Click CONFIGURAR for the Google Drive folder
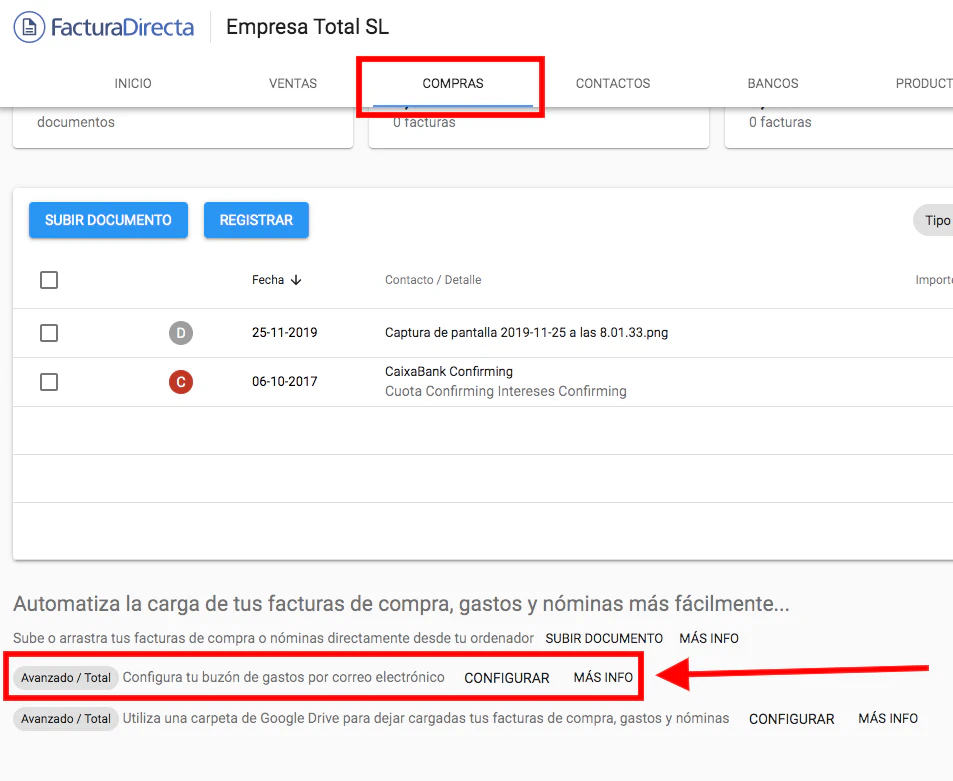 click(x=791, y=718)
